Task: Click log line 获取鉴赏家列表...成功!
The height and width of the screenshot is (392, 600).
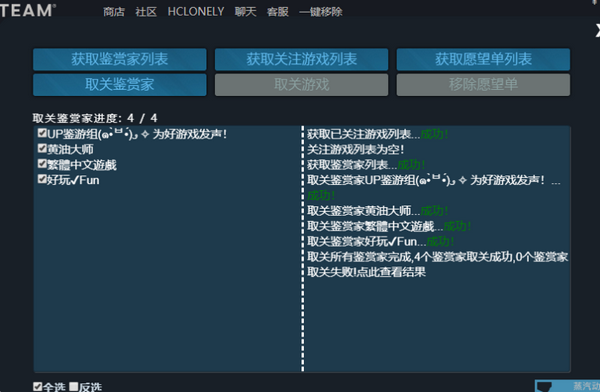Action: pos(366,165)
